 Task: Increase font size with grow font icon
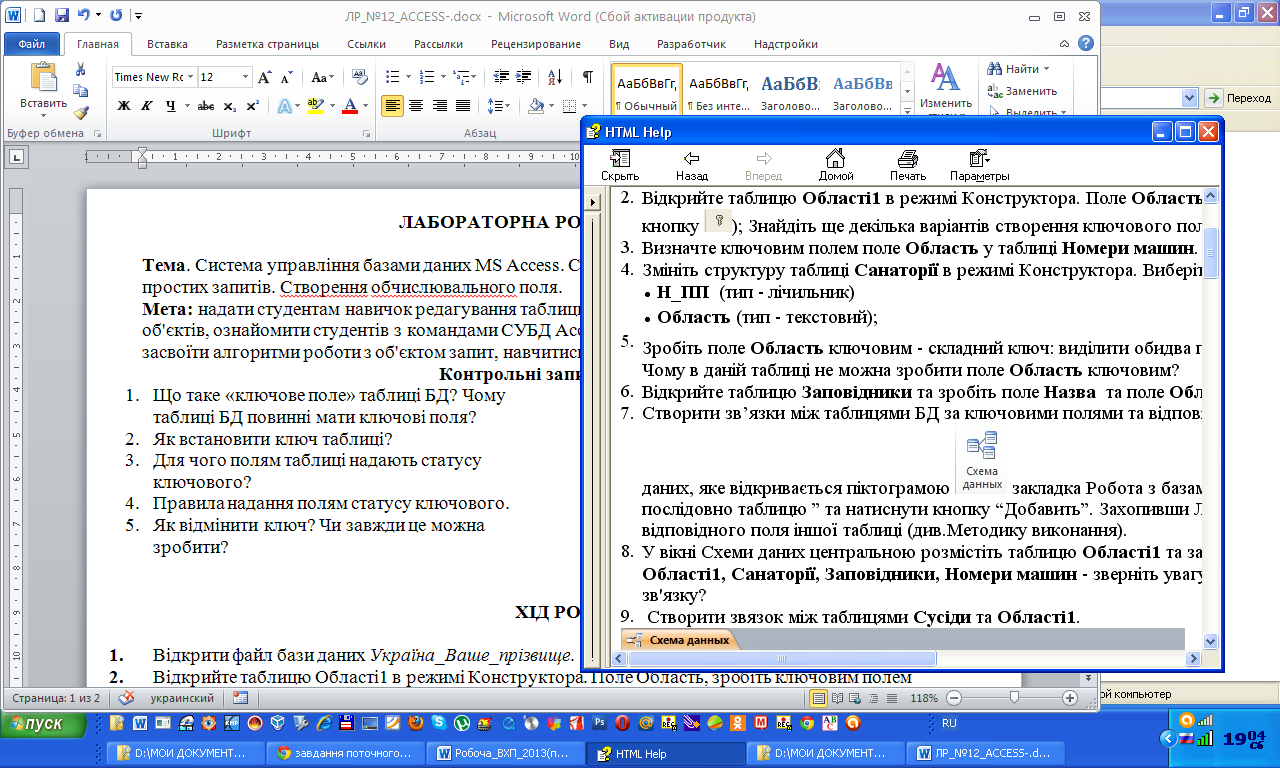[x=265, y=77]
